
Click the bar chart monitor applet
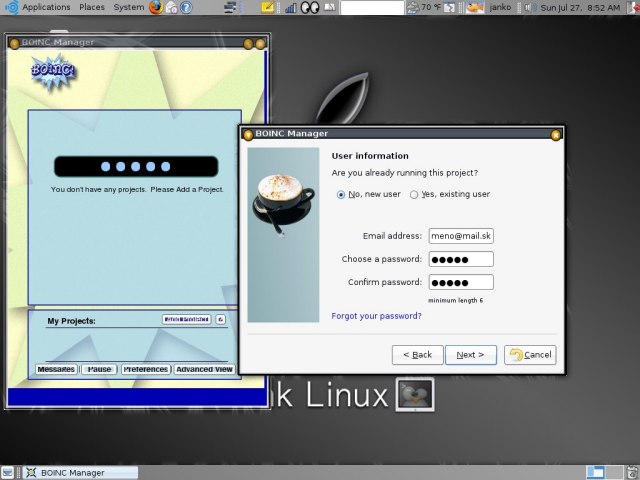[x=291, y=7]
